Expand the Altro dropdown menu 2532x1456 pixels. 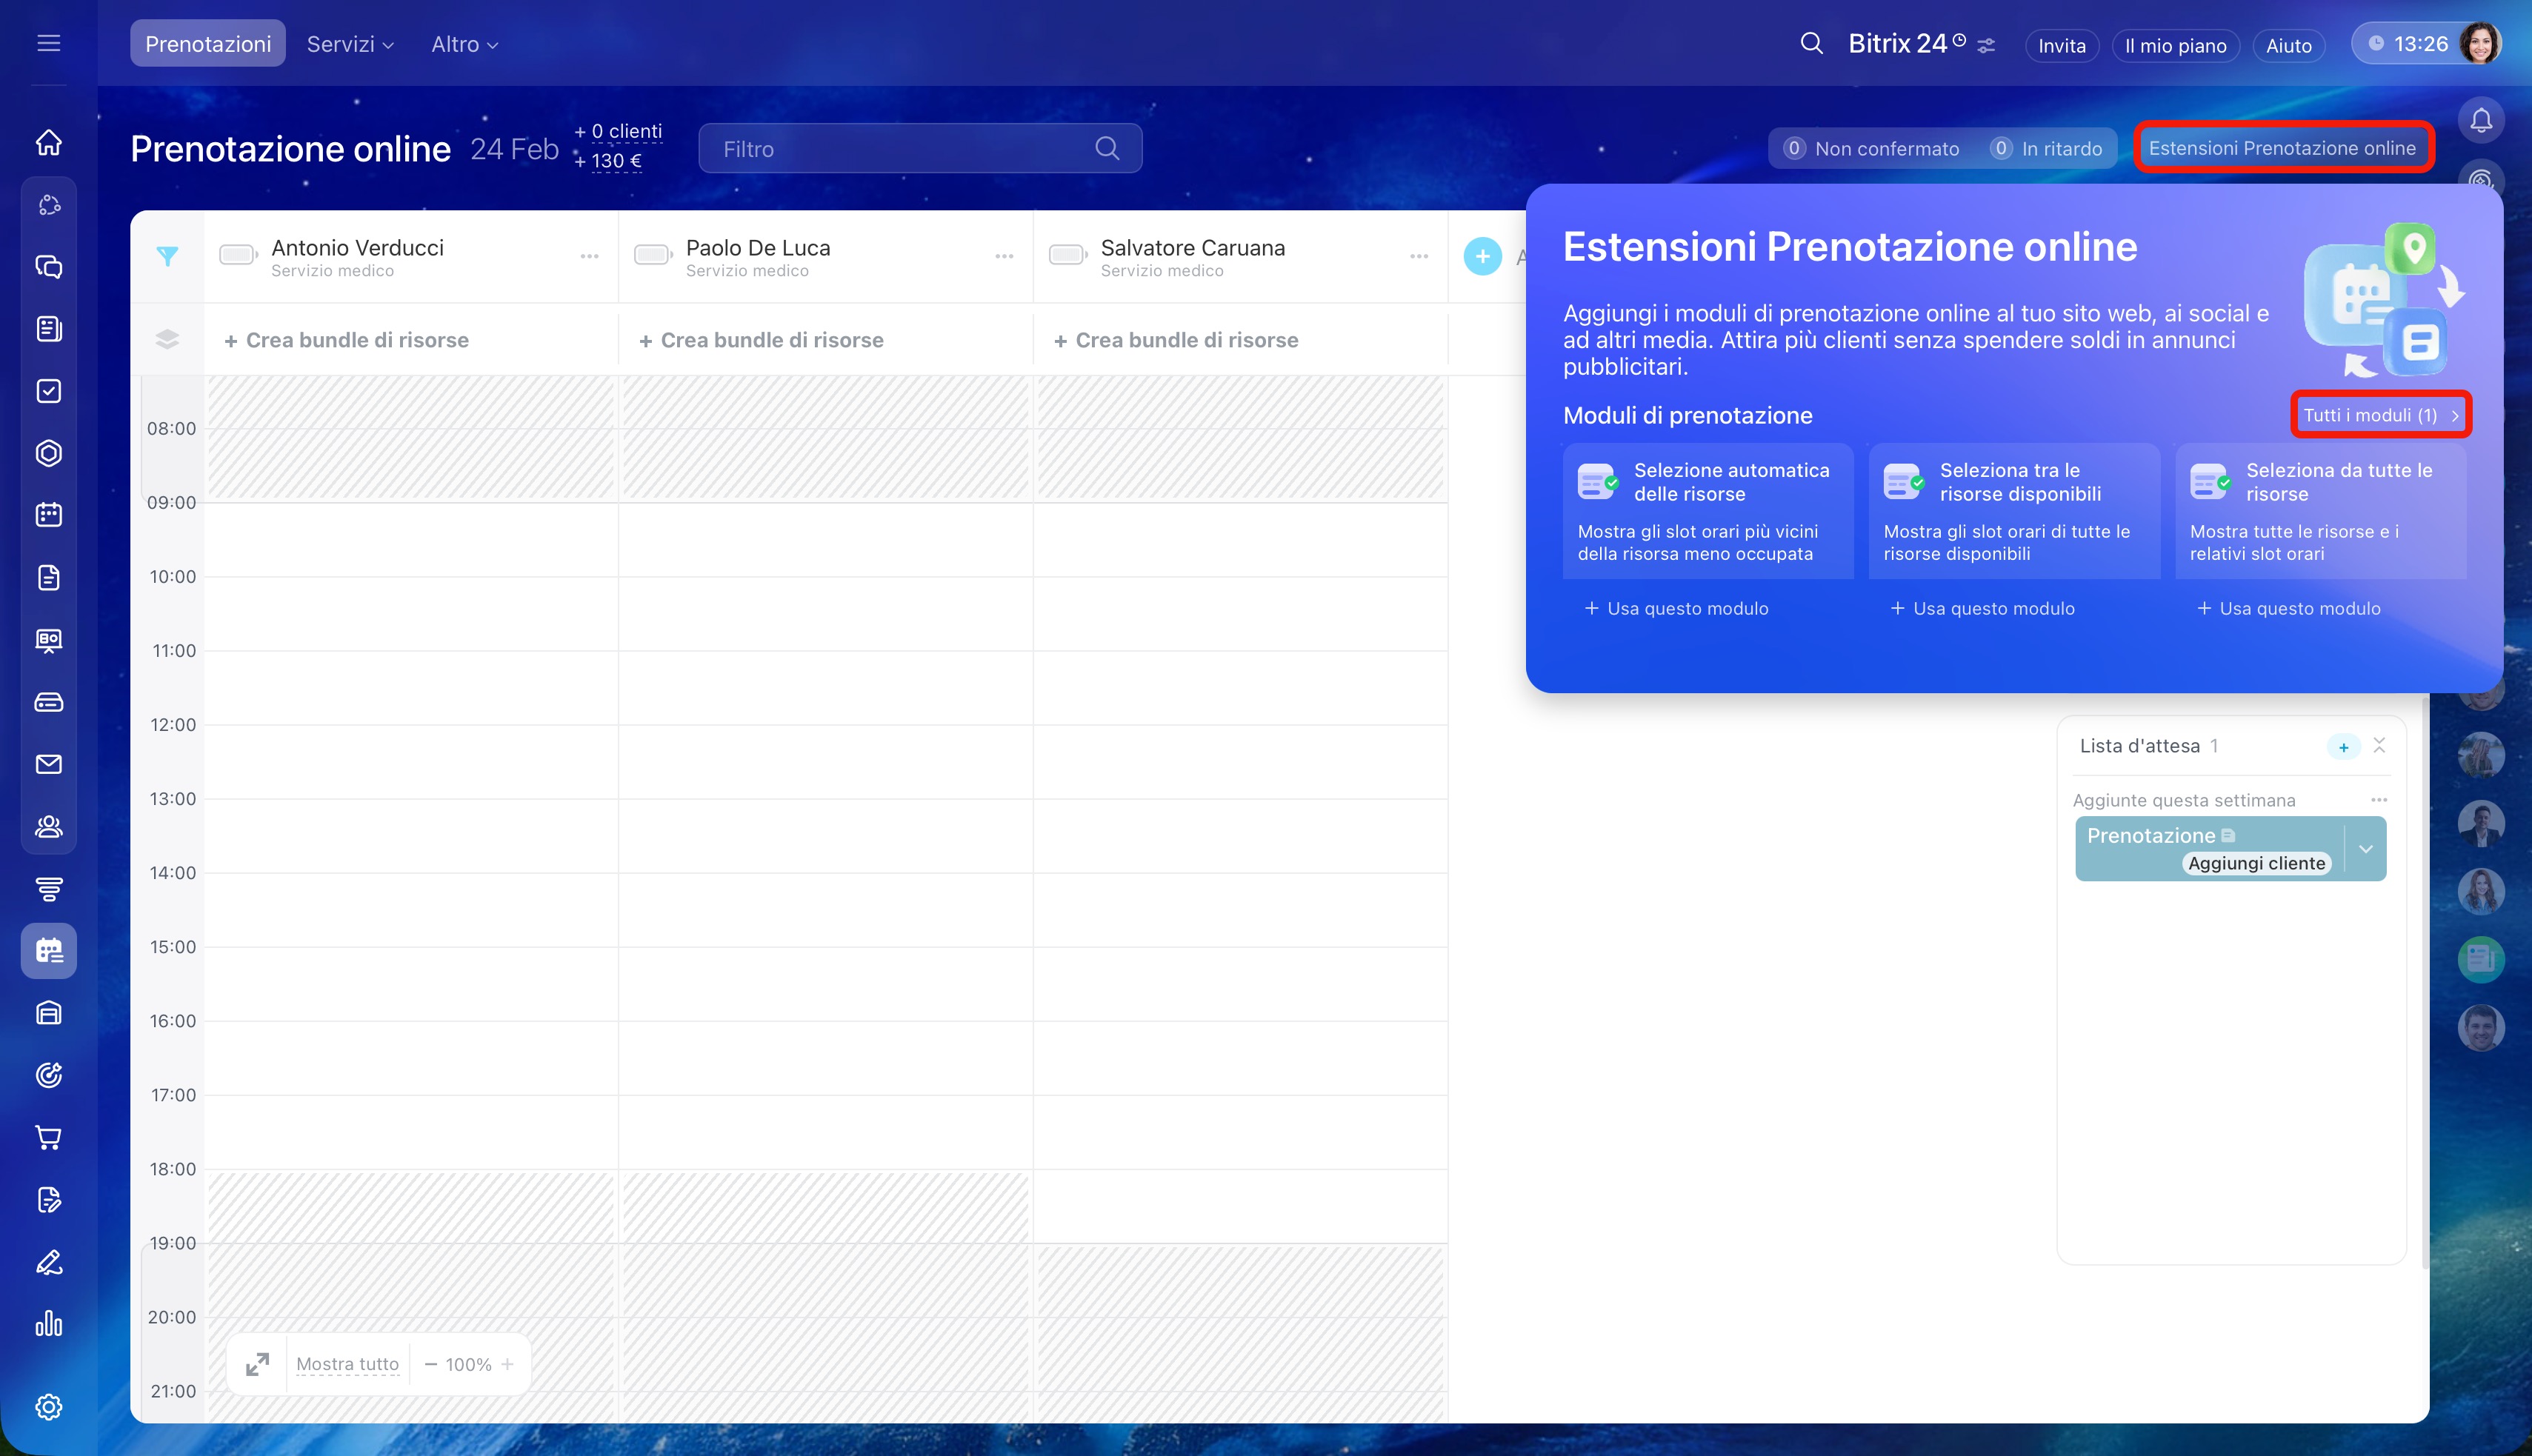click(464, 44)
